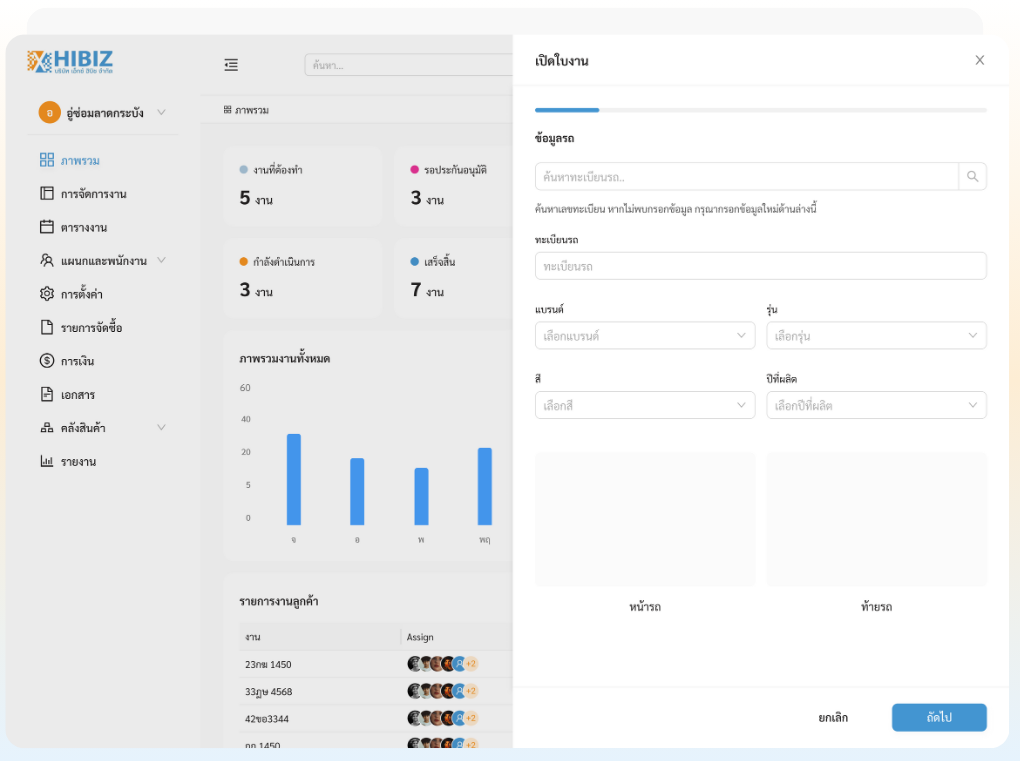Click the ยกเลิก cancel button
The width and height of the screenshot is (1020, 761).
[832, 718]
